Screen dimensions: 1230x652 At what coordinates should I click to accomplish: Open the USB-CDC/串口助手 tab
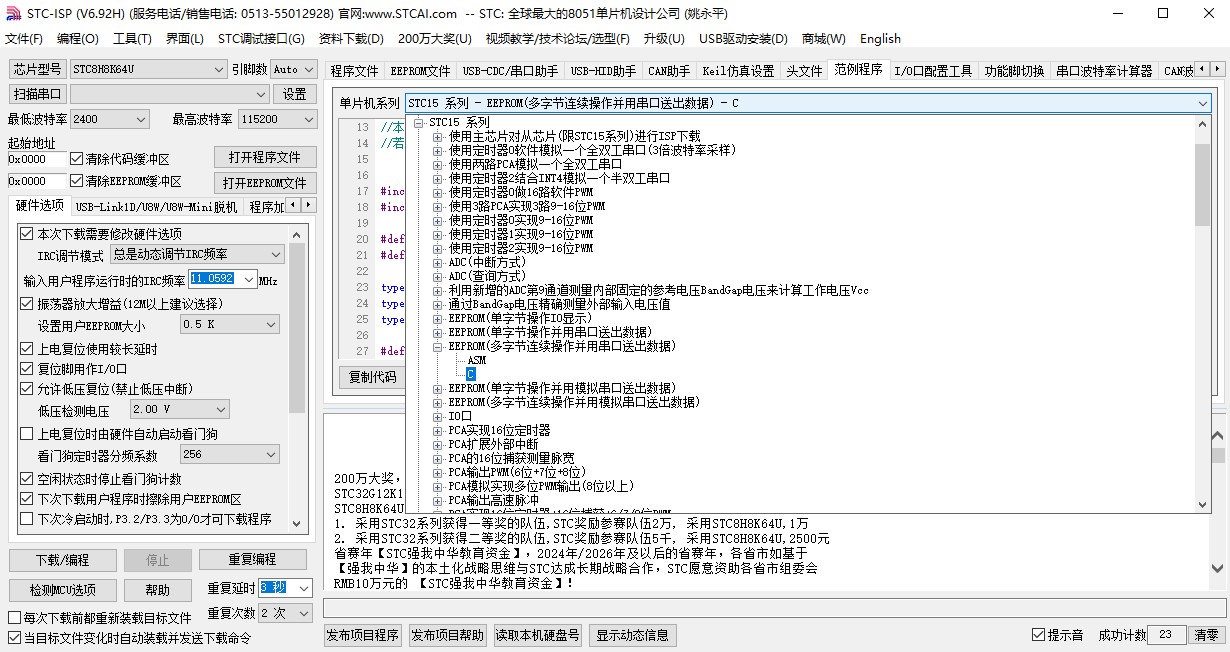coord(510,71)
